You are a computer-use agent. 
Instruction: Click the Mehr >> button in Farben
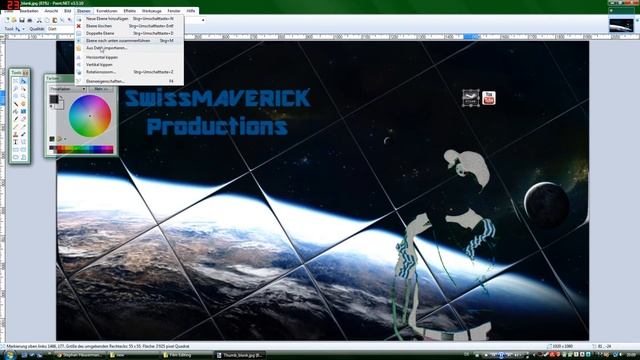[101, 89]
